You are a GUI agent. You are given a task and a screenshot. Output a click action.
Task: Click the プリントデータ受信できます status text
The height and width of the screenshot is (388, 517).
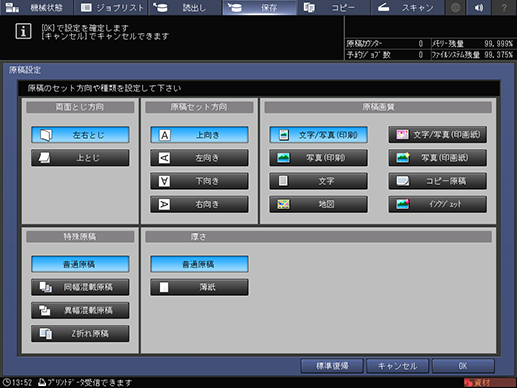click(90, 383)
